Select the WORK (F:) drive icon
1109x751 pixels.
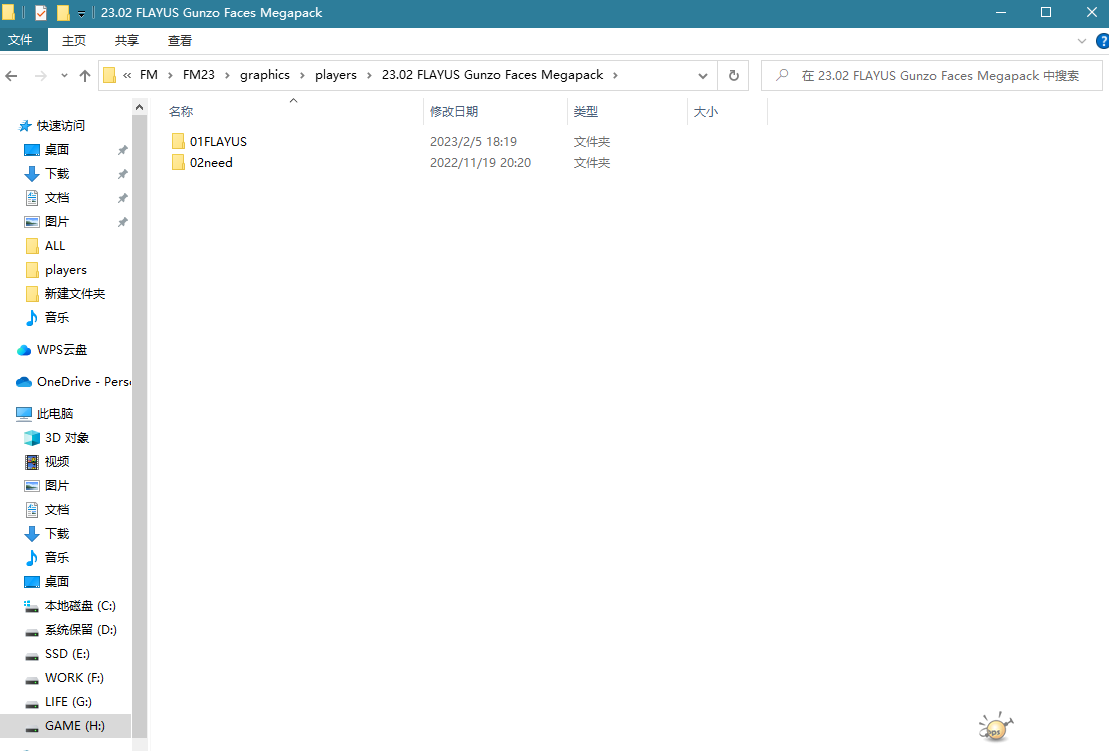click(32, 680)
